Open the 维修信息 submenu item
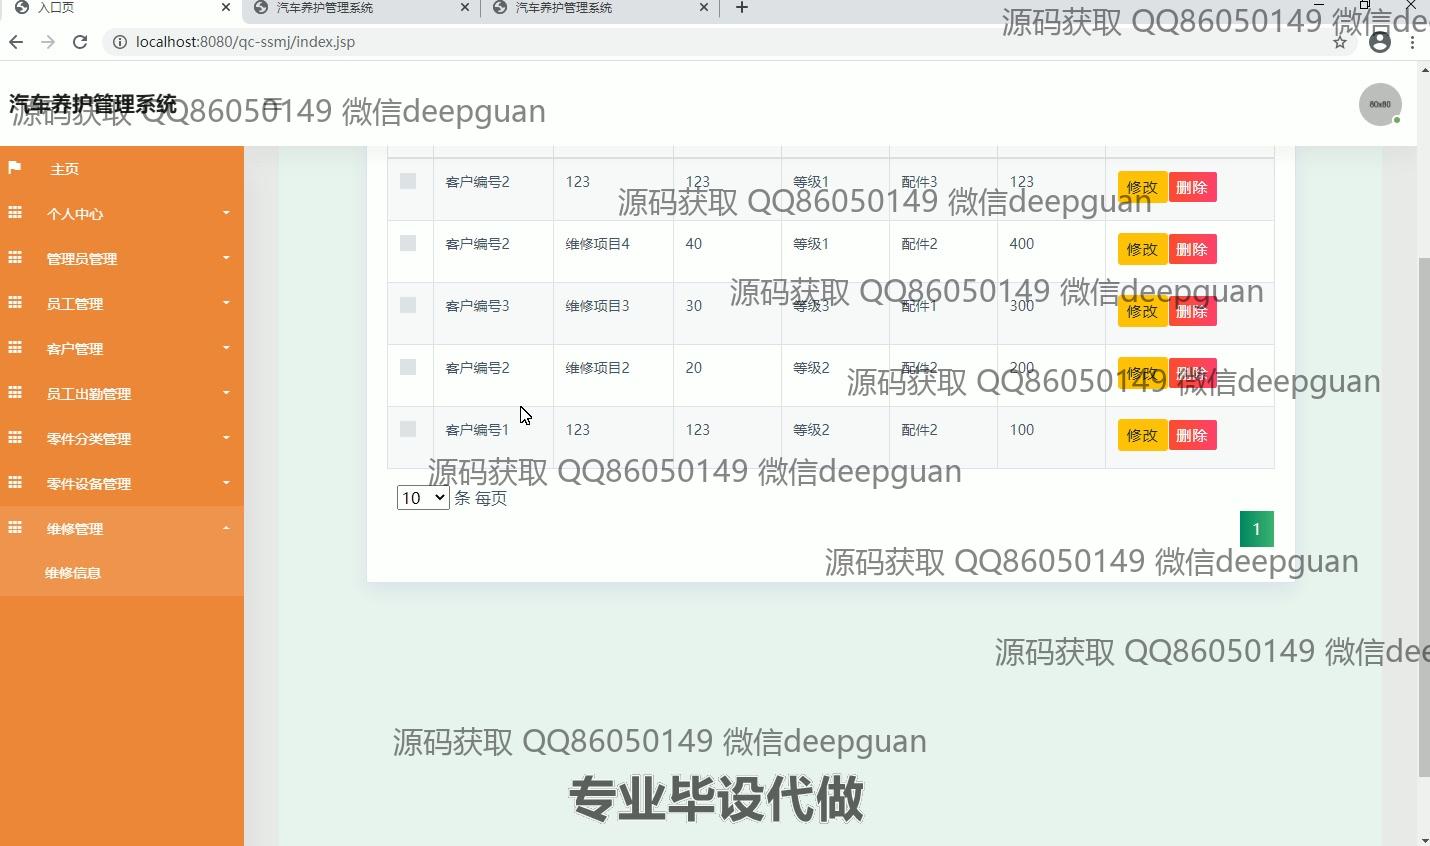 [73, 573]
